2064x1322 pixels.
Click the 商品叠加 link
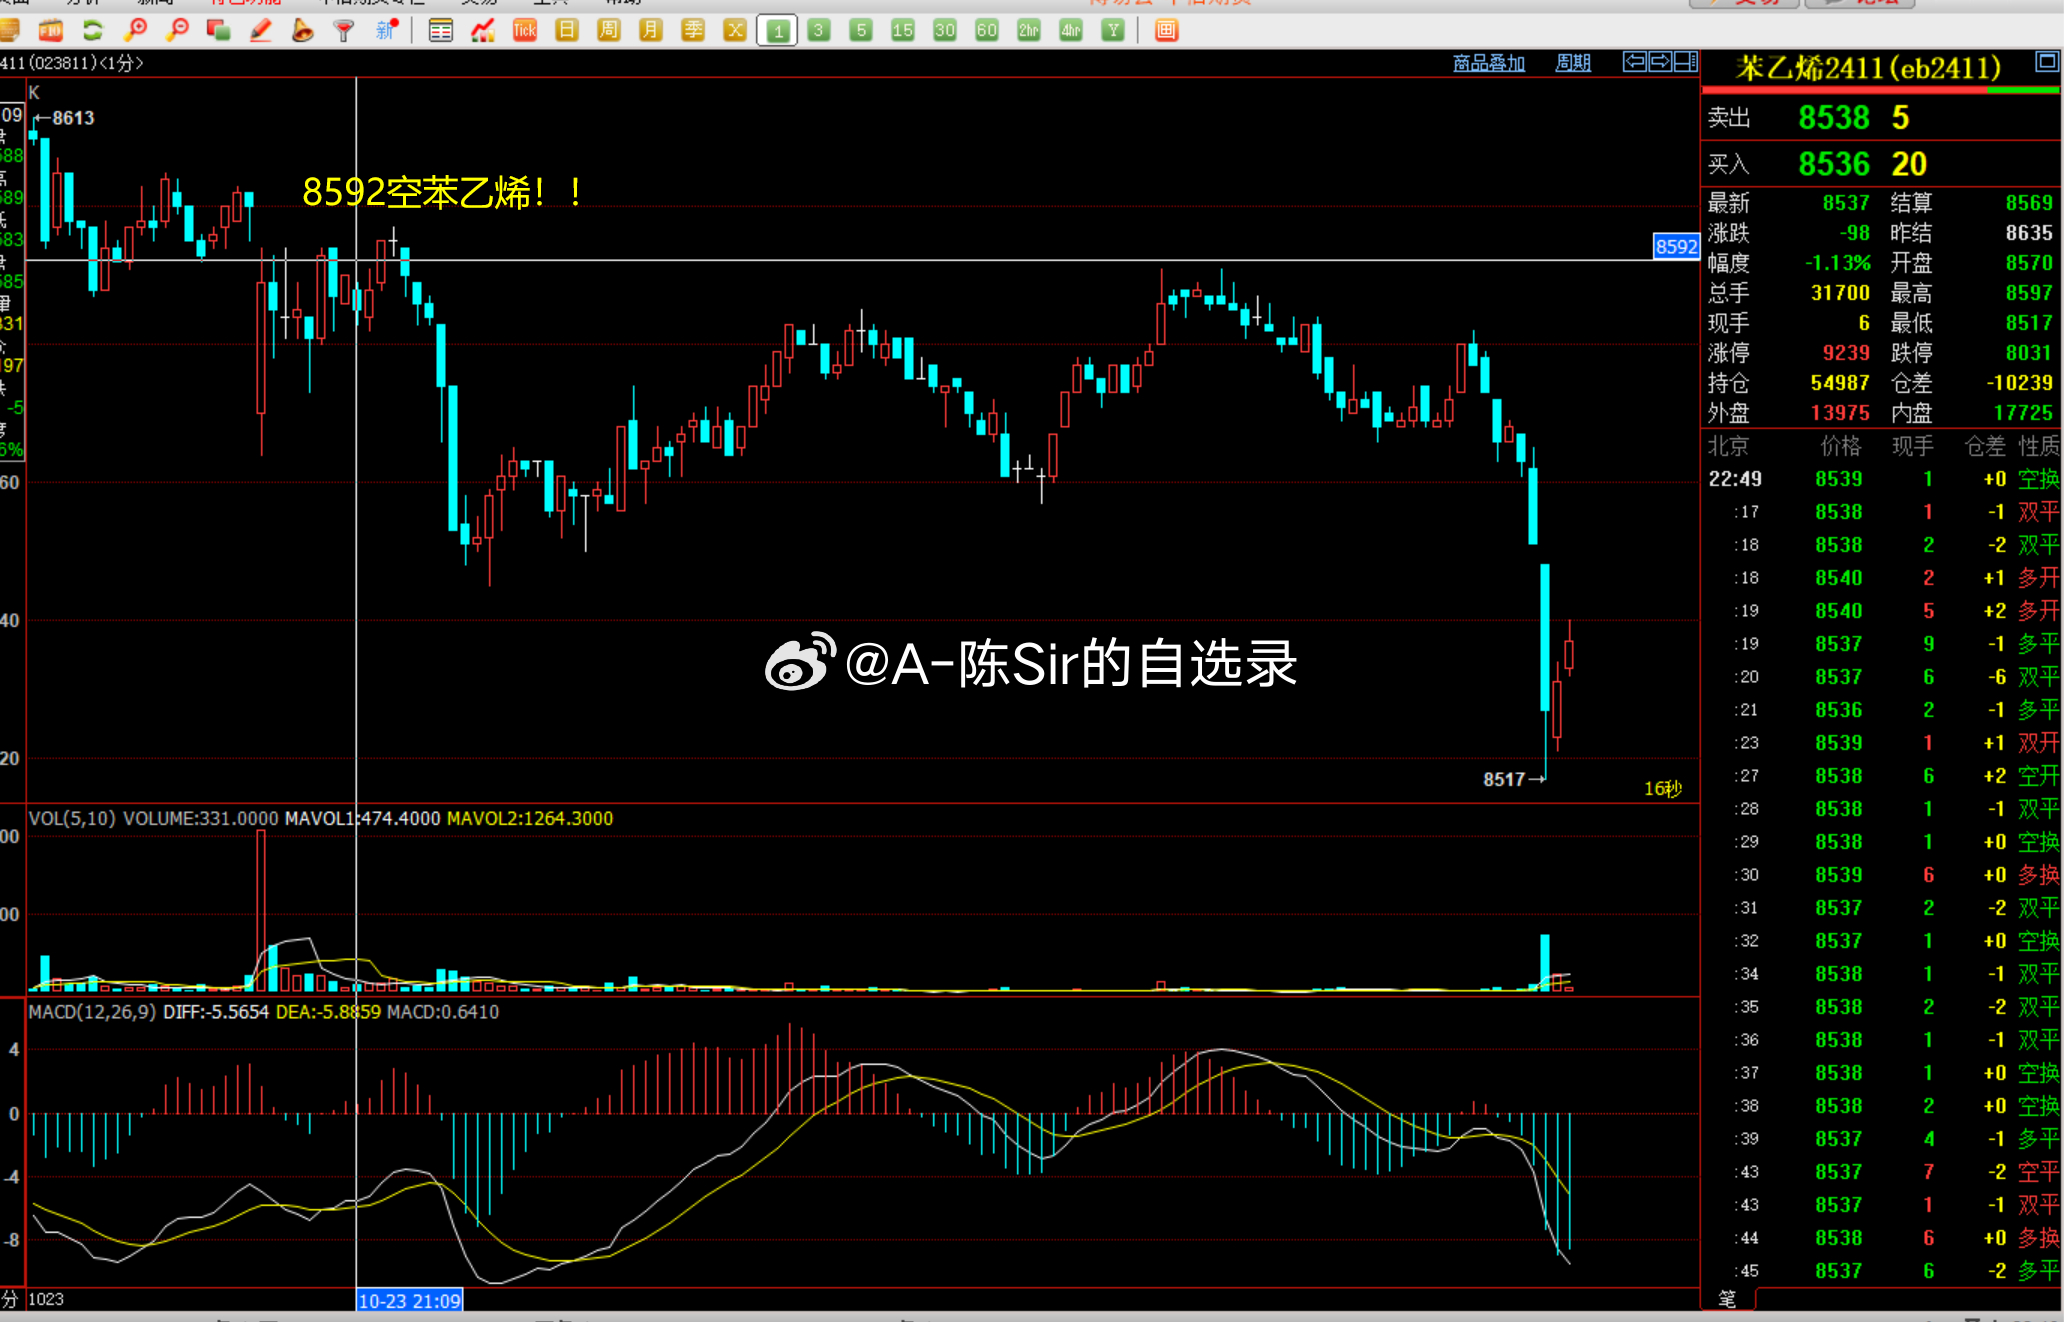(x=1488, y=63)
